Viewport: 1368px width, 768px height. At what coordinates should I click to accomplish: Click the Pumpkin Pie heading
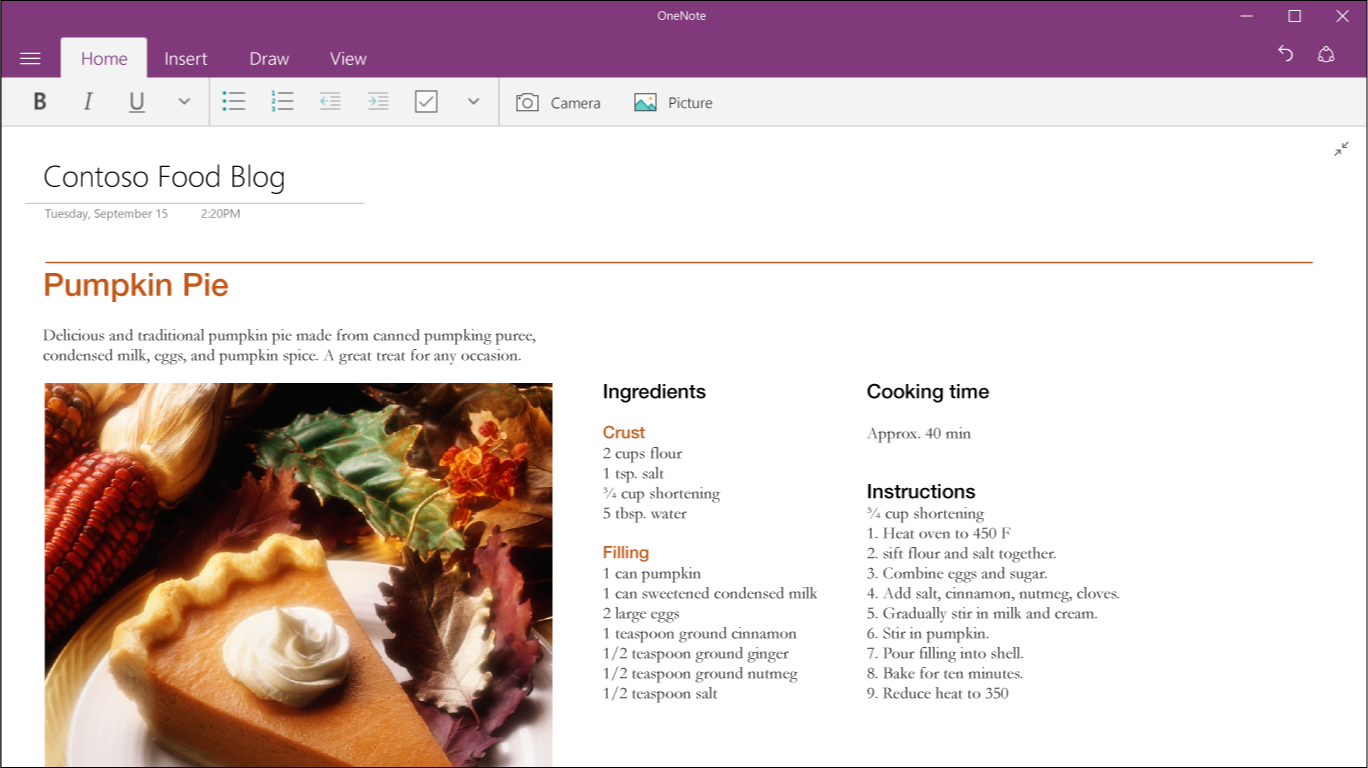pos(136,285)
